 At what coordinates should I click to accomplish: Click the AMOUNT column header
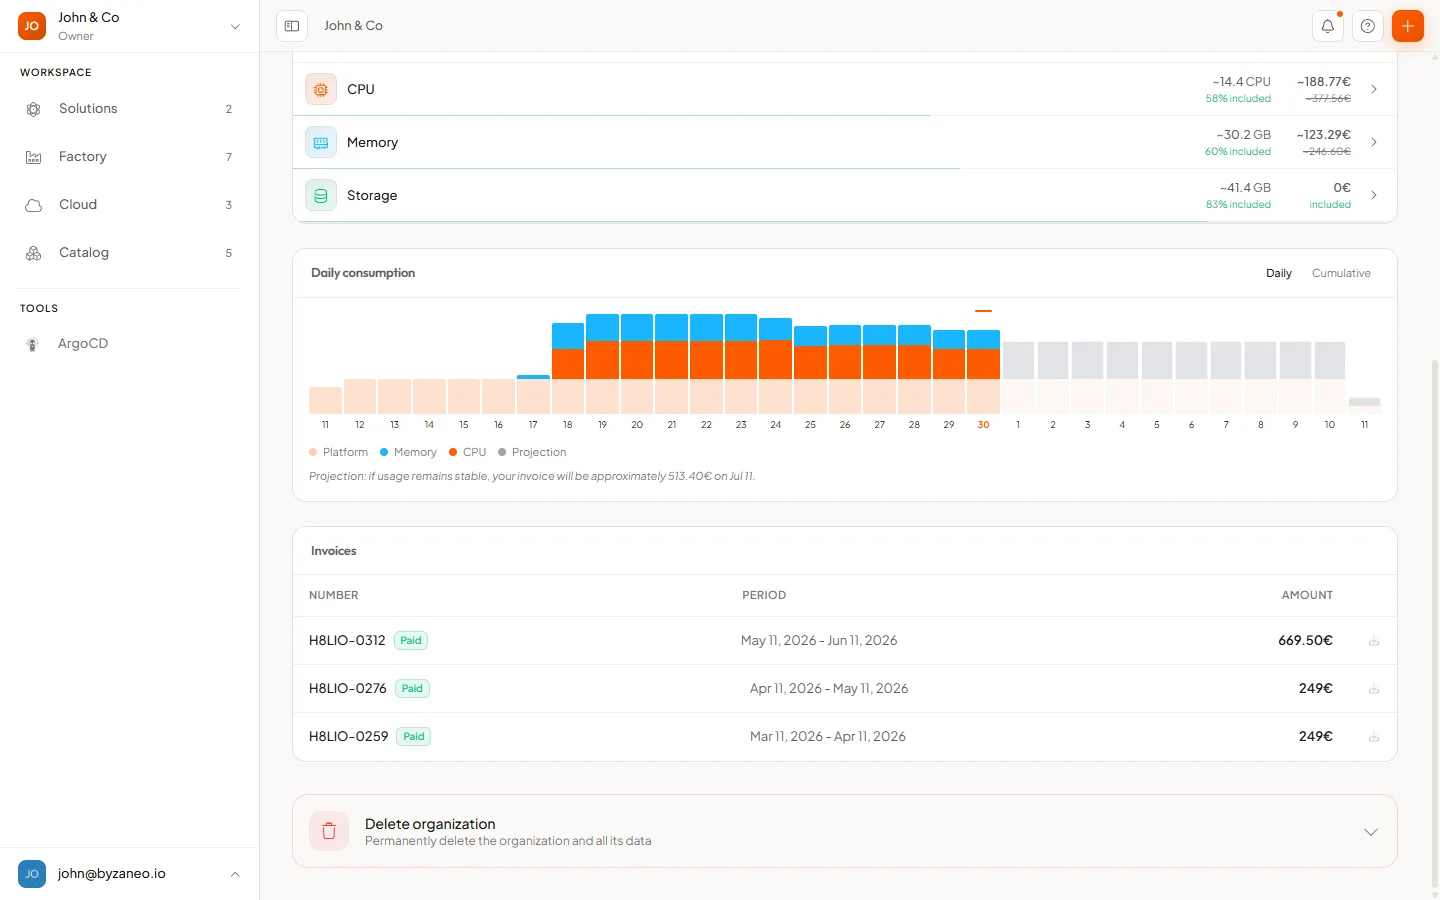pyautogui.click(x=1307, y=595)
